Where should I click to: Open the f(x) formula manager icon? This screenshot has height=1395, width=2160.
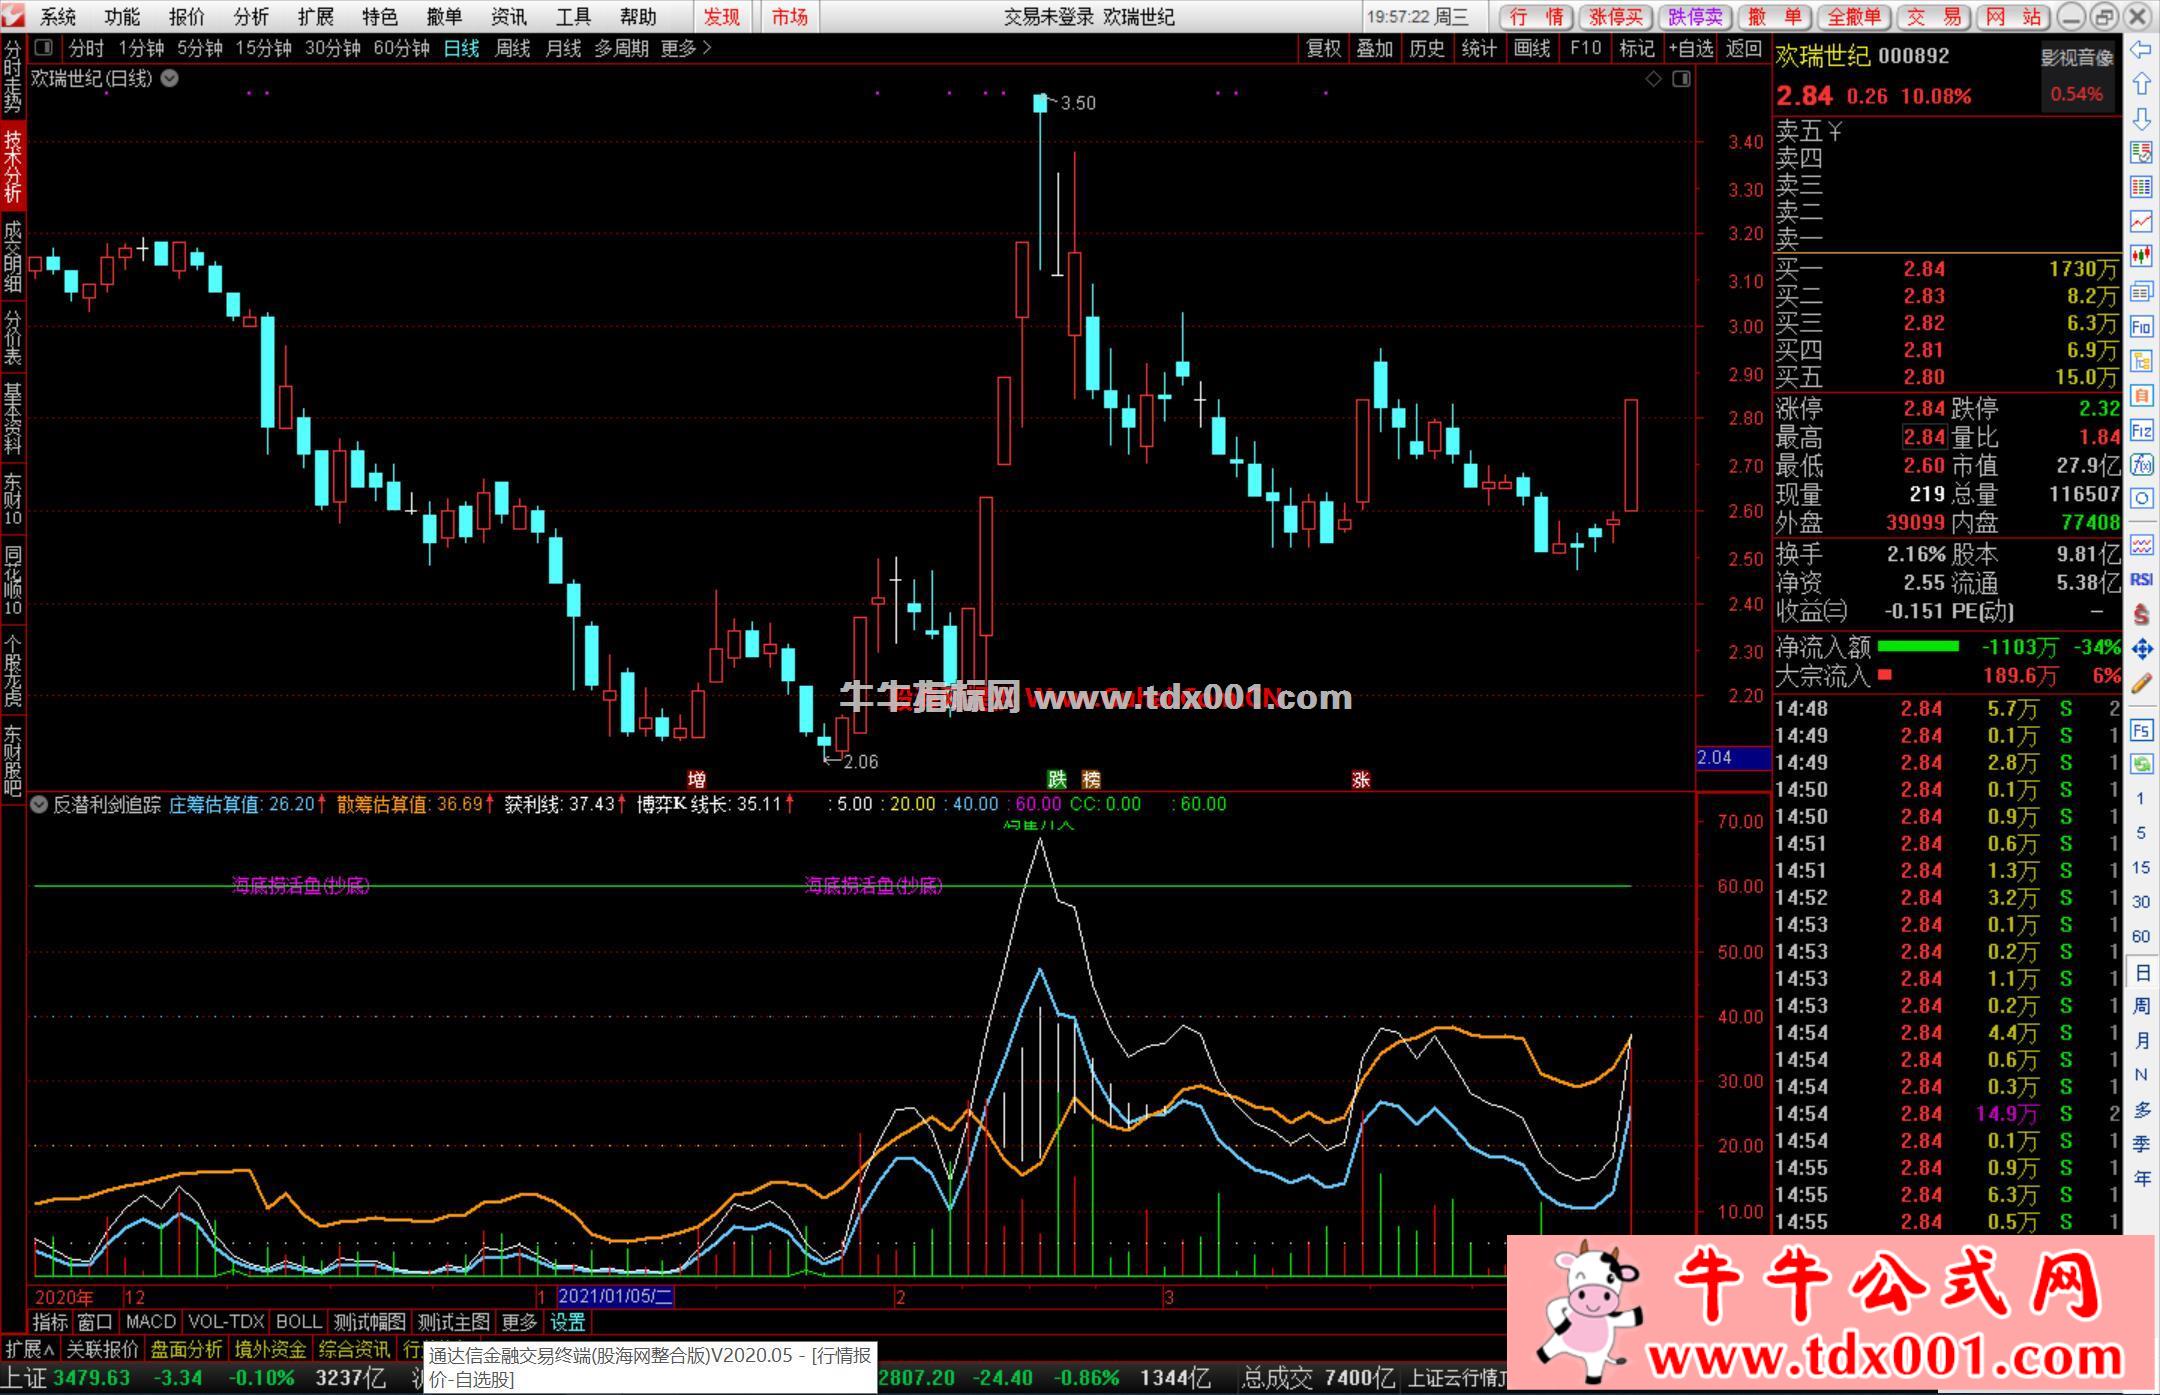pos(2141,464)
